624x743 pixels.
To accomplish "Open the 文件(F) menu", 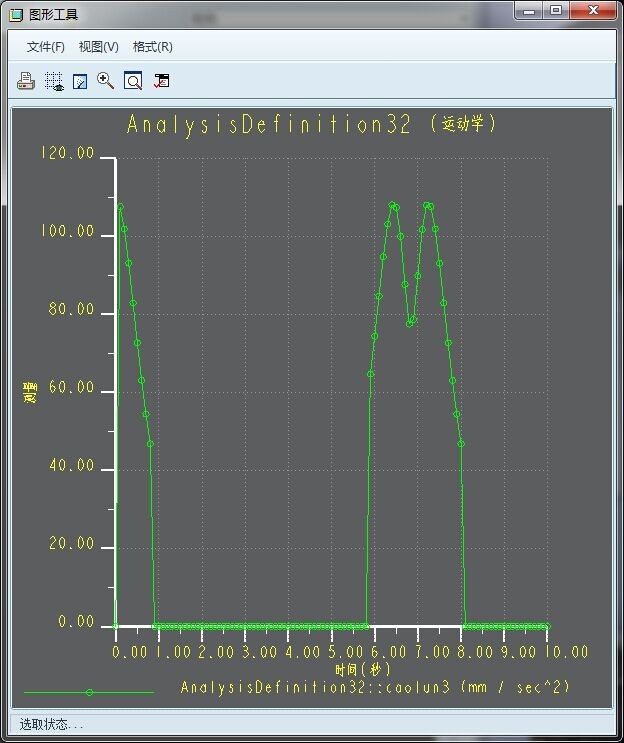I will tap(45, 47).
